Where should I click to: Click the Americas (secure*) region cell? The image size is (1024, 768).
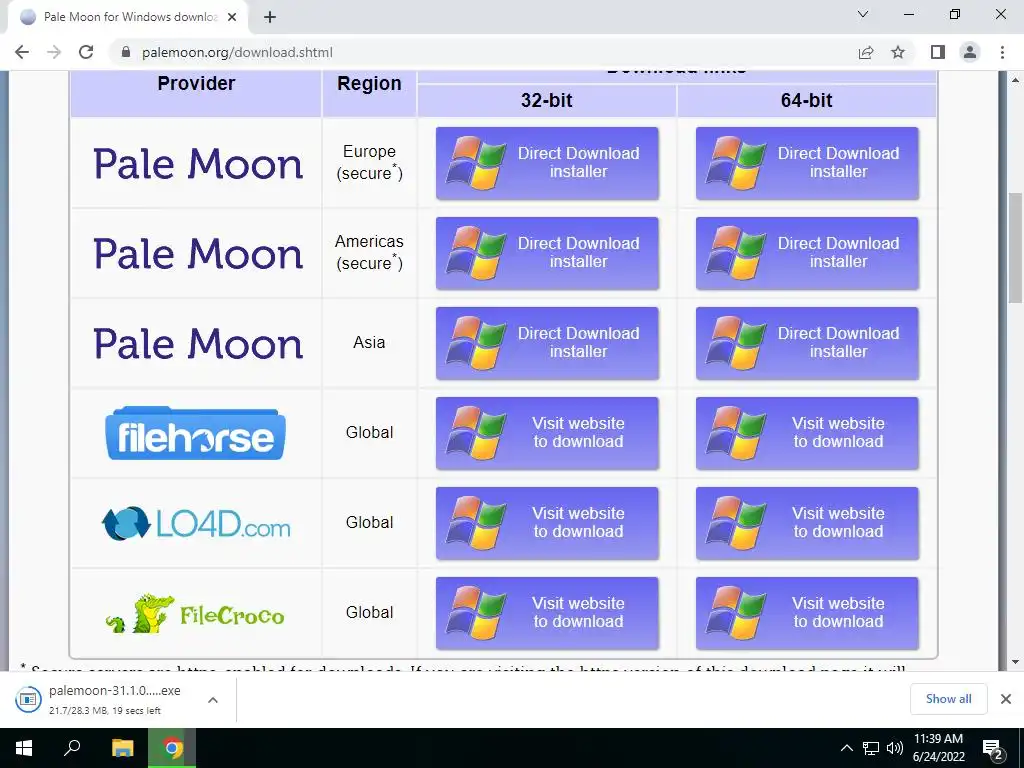click(370, 253)
